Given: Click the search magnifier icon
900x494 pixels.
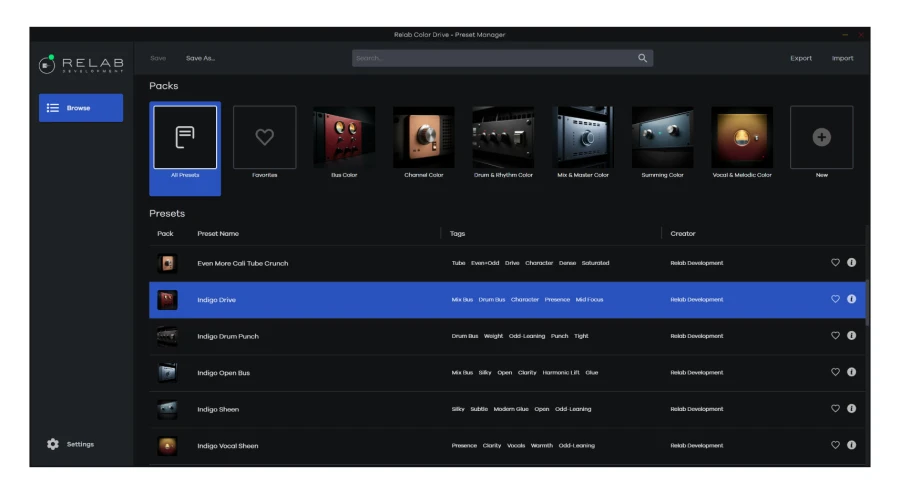Looking at the screenshot, I should click(x=642, y=58).
